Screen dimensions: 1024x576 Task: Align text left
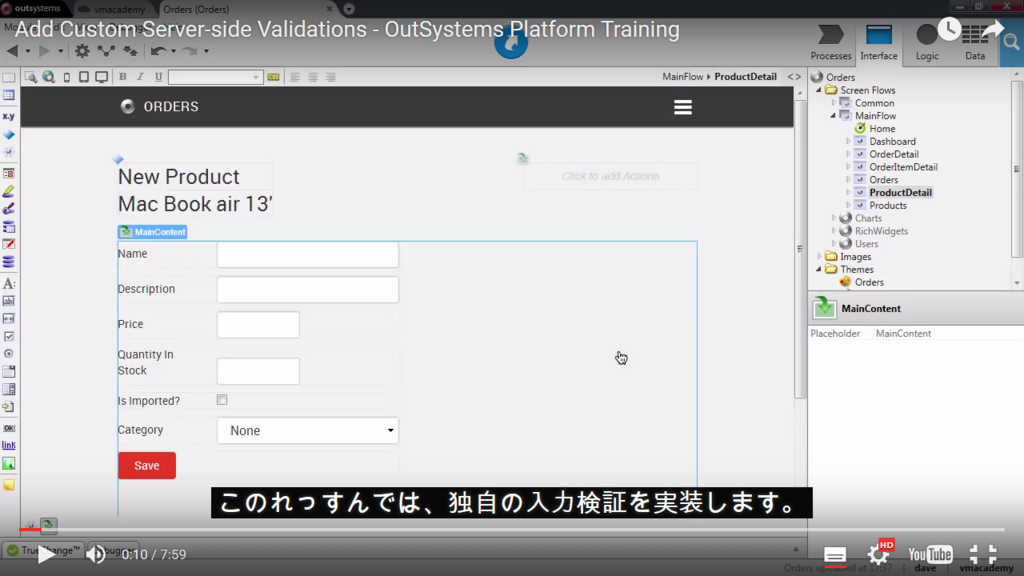point(295,77)
